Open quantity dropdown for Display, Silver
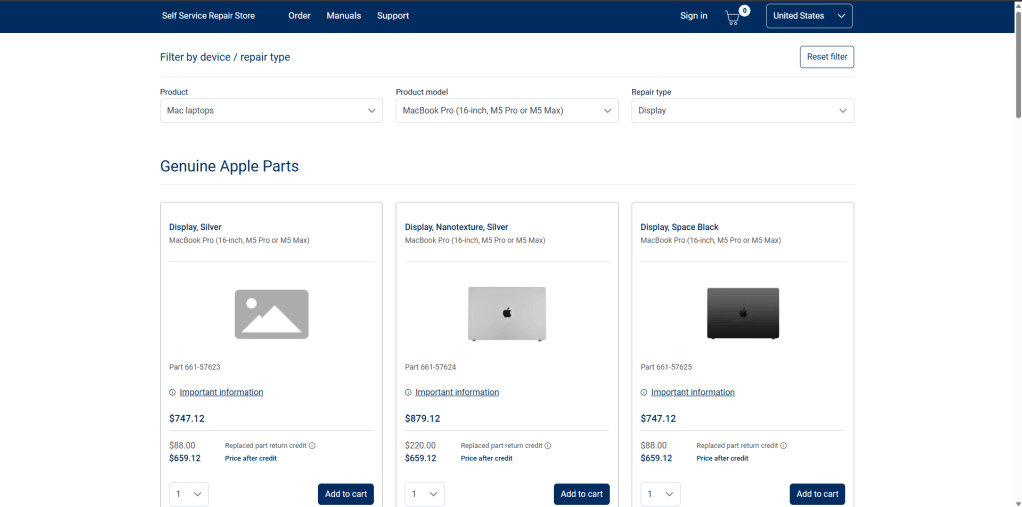 point(189,494)
